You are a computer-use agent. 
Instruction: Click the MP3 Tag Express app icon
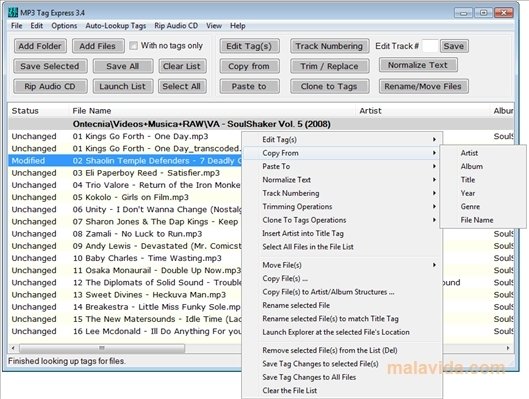13,12
